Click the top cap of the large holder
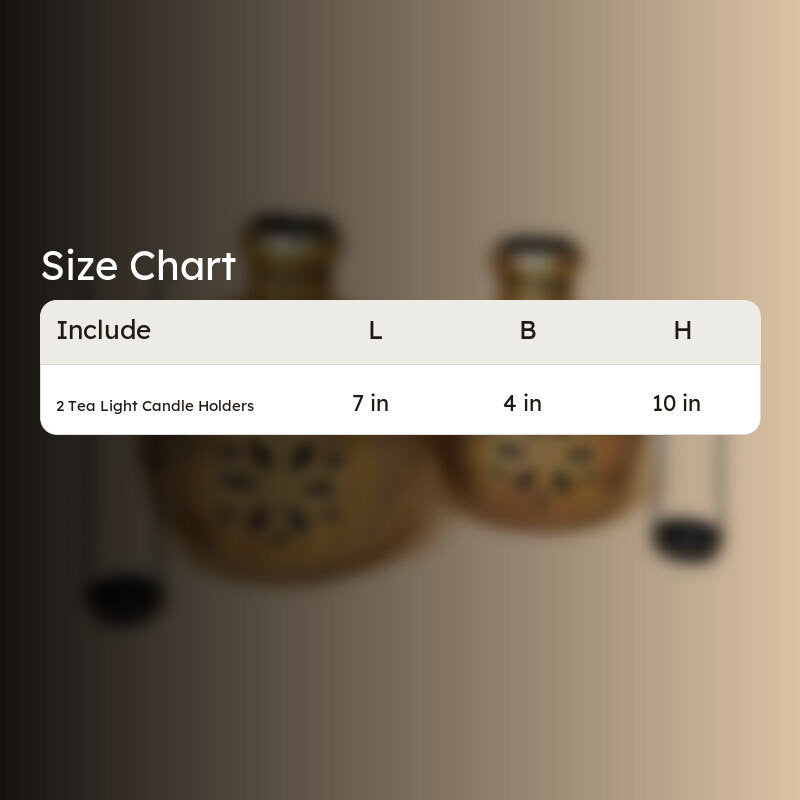This screenshot has width=800, height=800. pos(291,255)
